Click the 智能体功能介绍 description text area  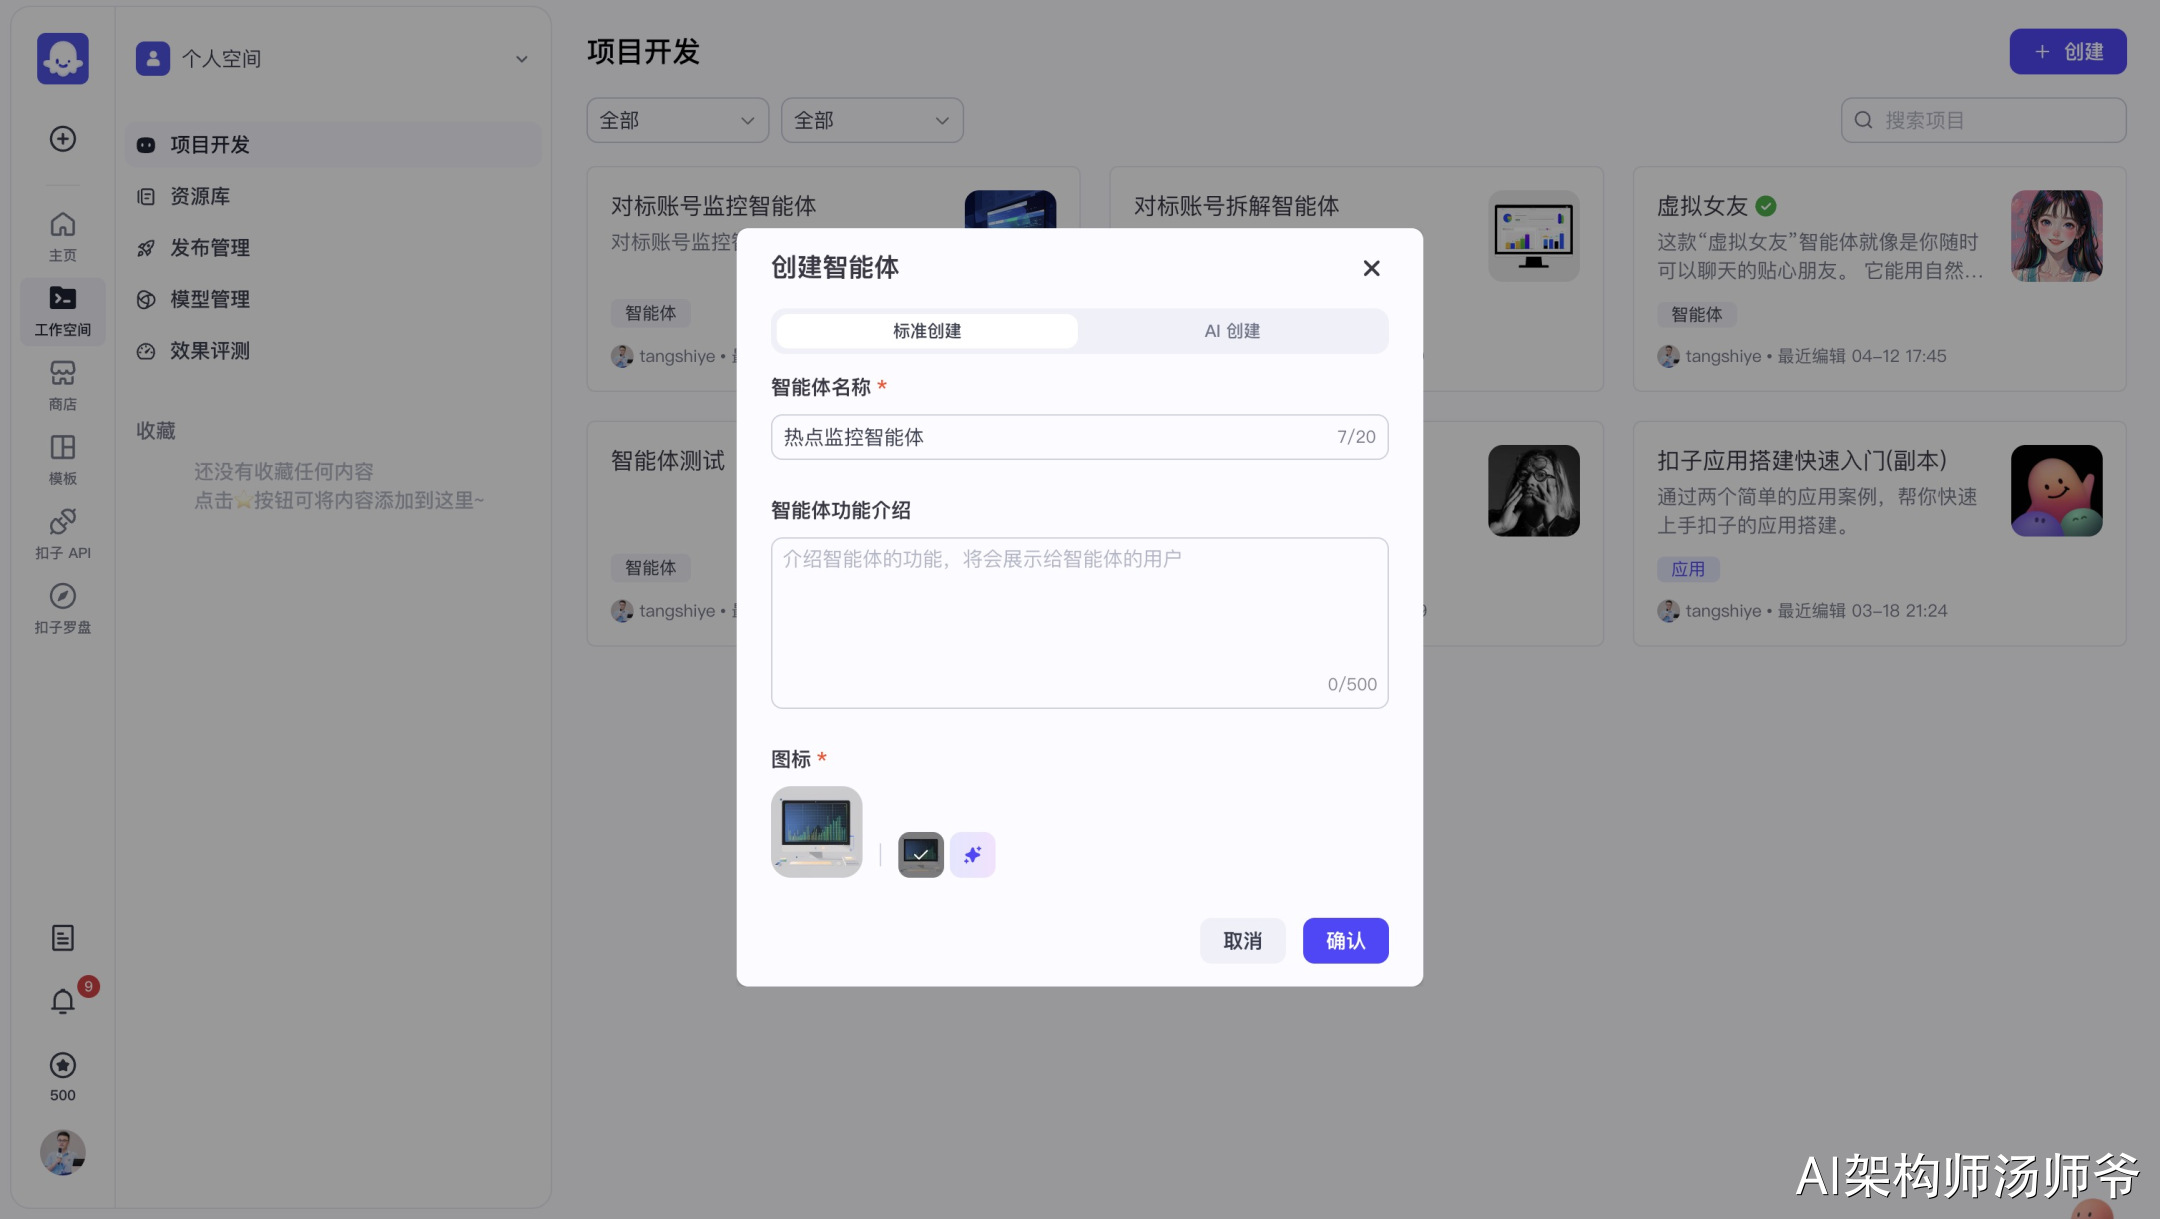[1078, 620]
